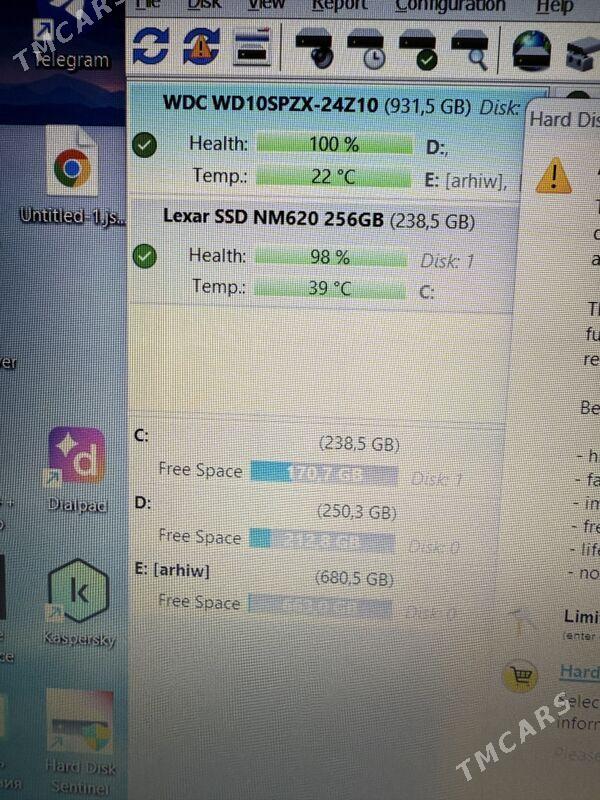Open the Configuration menu
This screenshot has width=600, height=800.
click(x=450, y=5)
